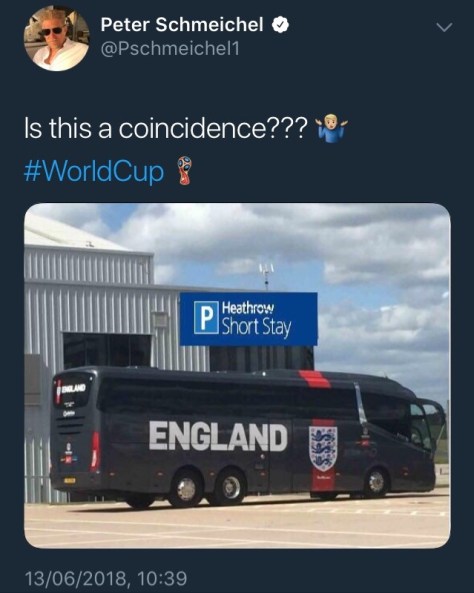
Task: Click the antenna above the Heathrow sign
Action: pos(267,276)
